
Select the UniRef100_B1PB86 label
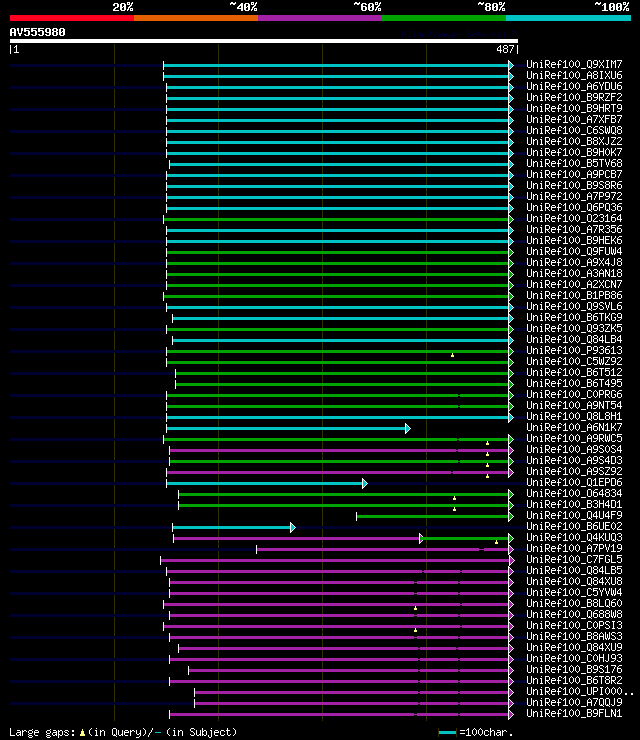(x=574, y=295)
